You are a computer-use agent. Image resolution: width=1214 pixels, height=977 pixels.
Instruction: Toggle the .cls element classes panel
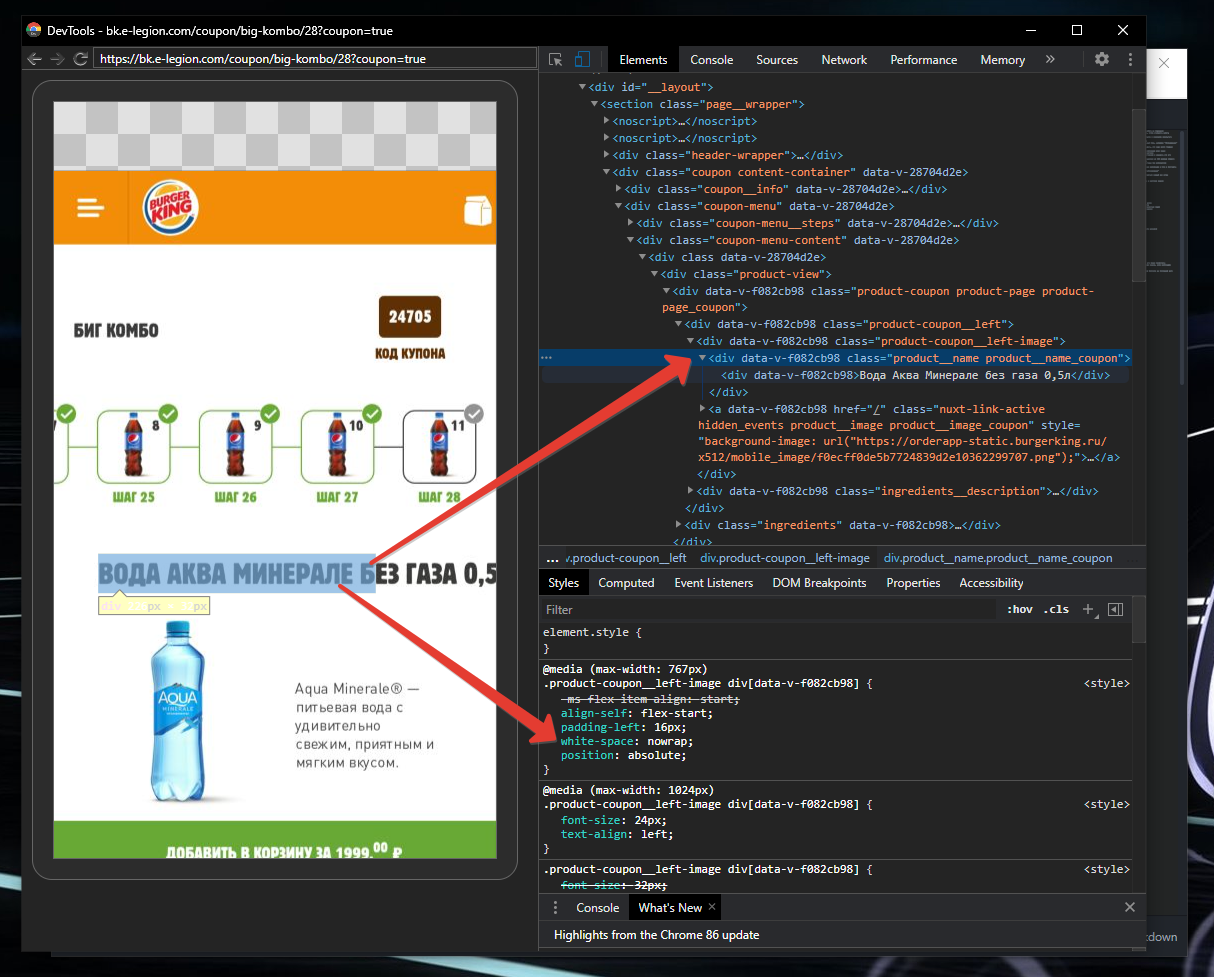pos(1056,609)
